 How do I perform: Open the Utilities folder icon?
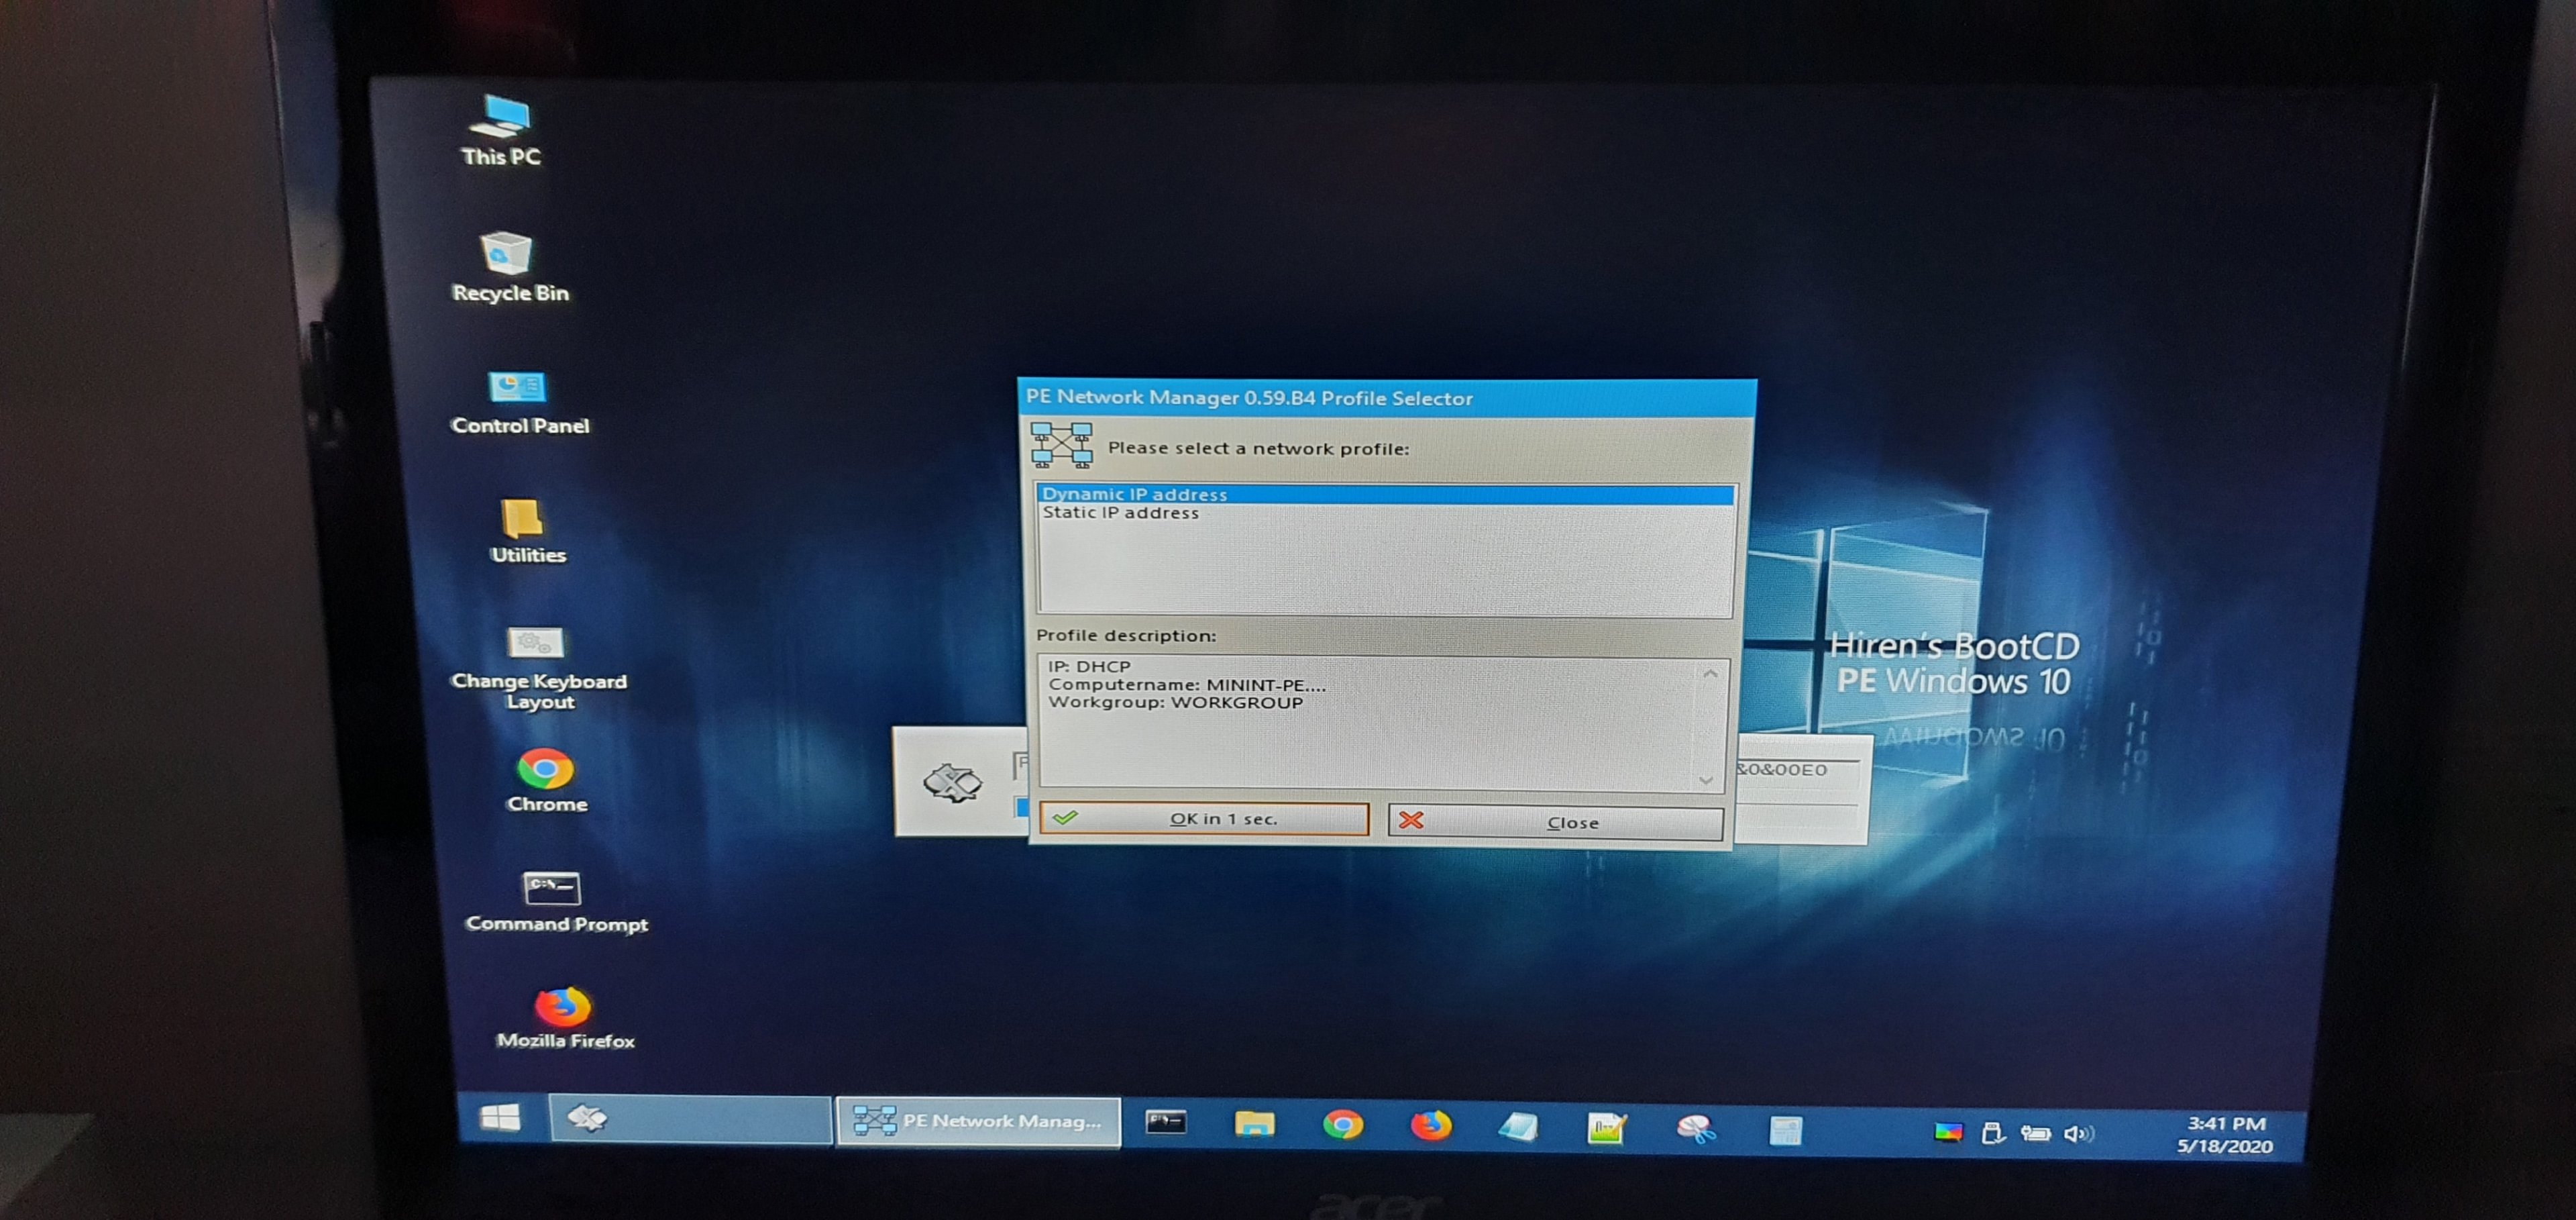coord(522,520)
